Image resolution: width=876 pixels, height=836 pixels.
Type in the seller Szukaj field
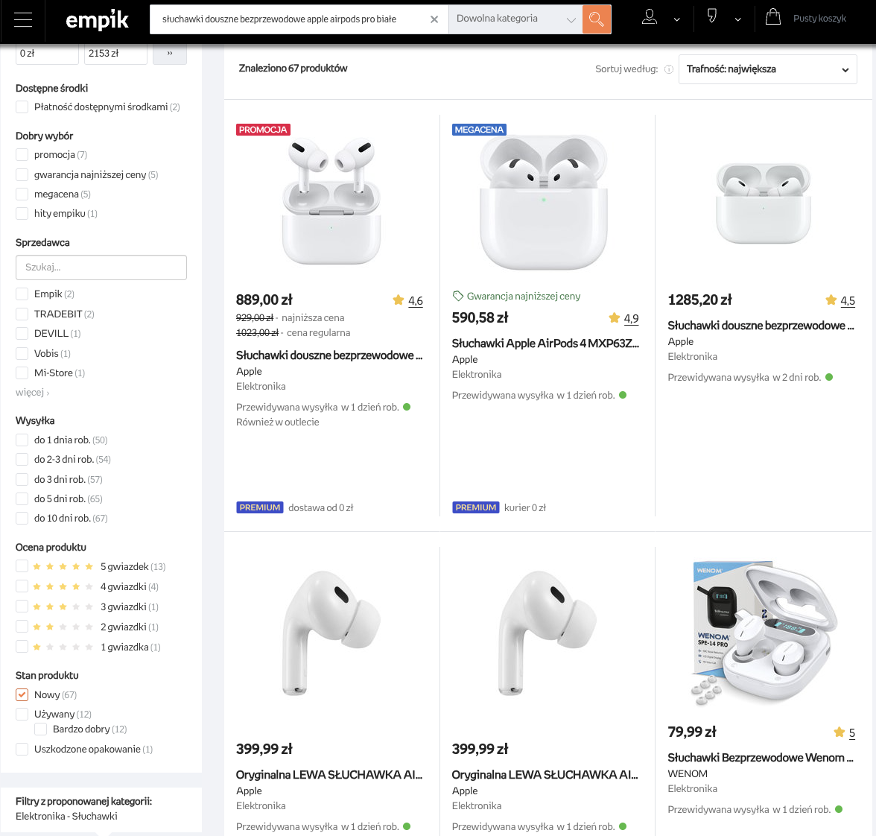(x=101, y=268)
